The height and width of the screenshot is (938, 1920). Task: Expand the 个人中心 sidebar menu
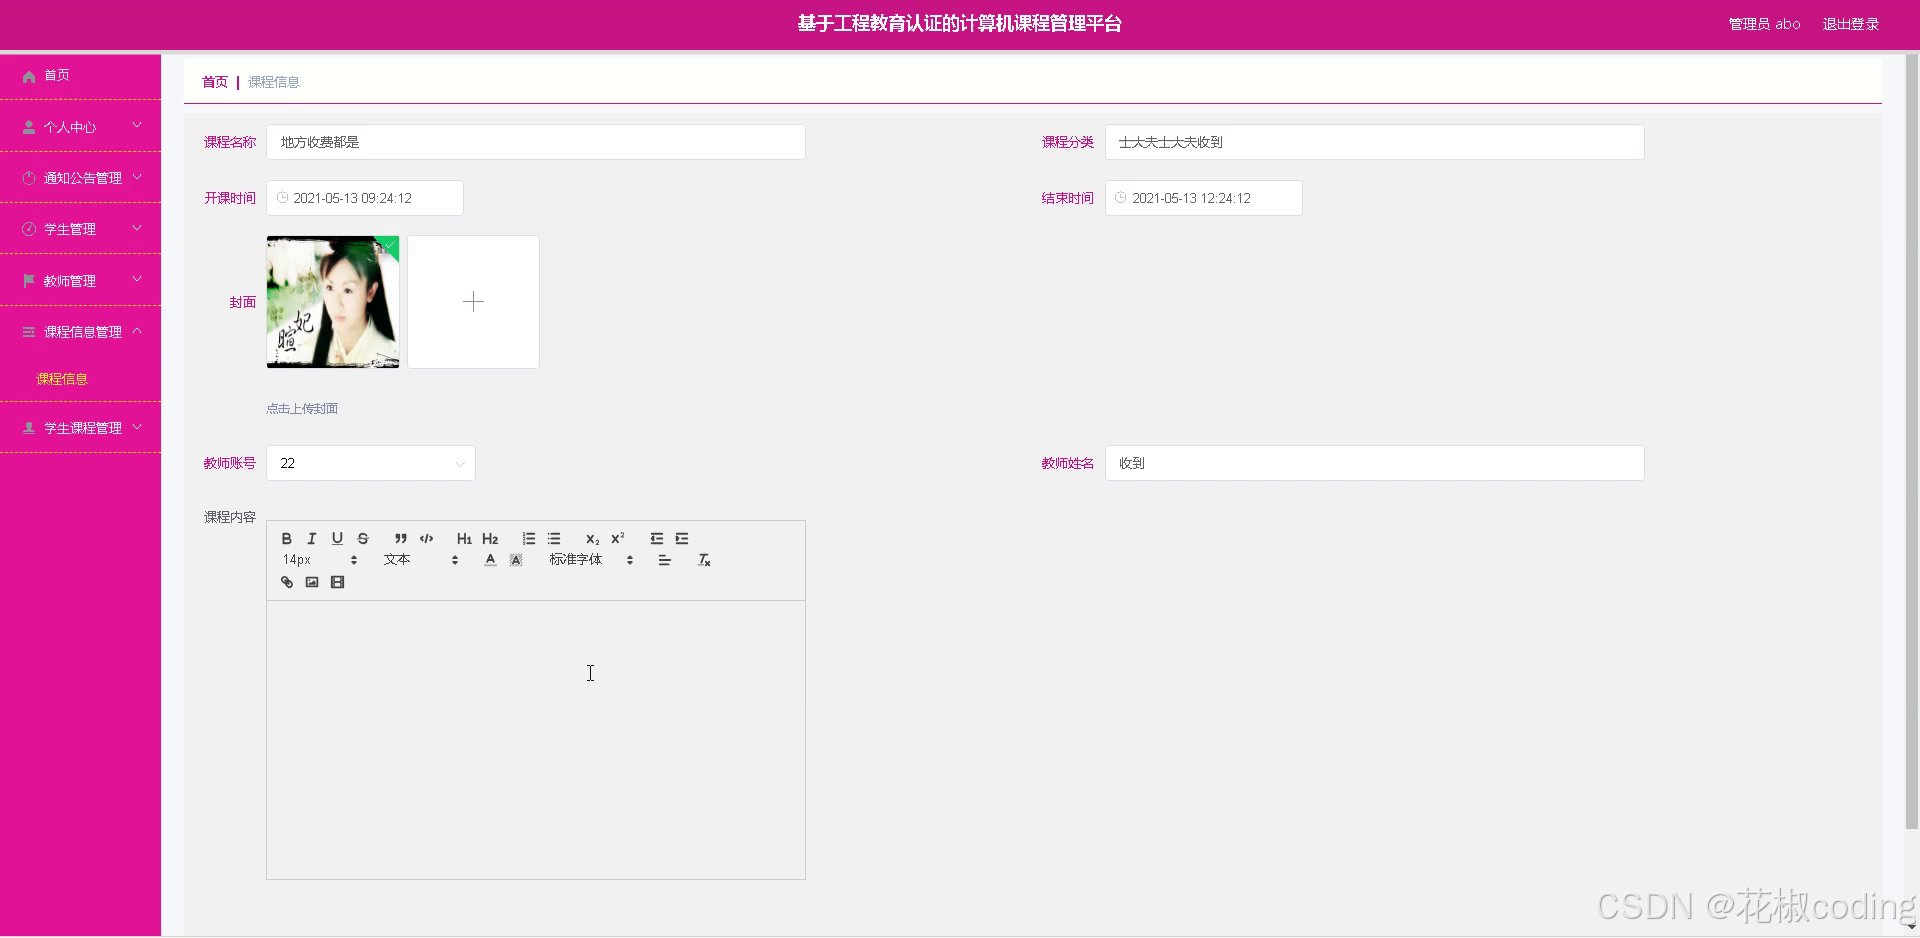click(x=80, y=127)
